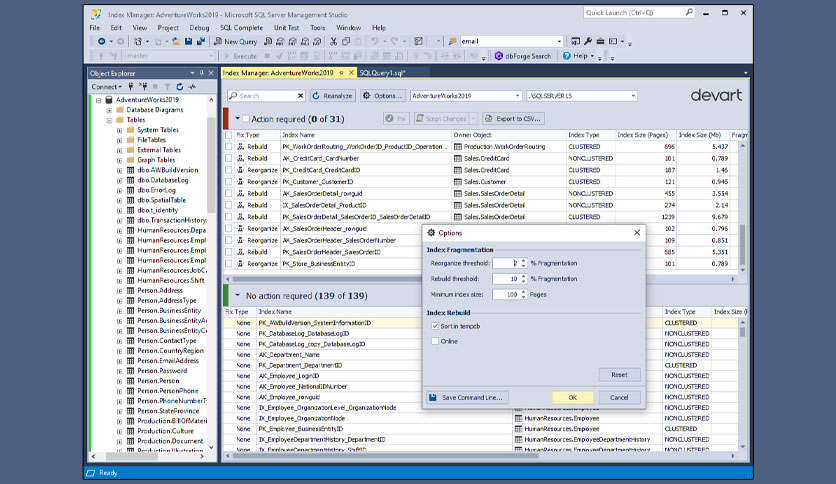
Task: Increase the Minimum index size spinner
Action: tap(524, 292)
